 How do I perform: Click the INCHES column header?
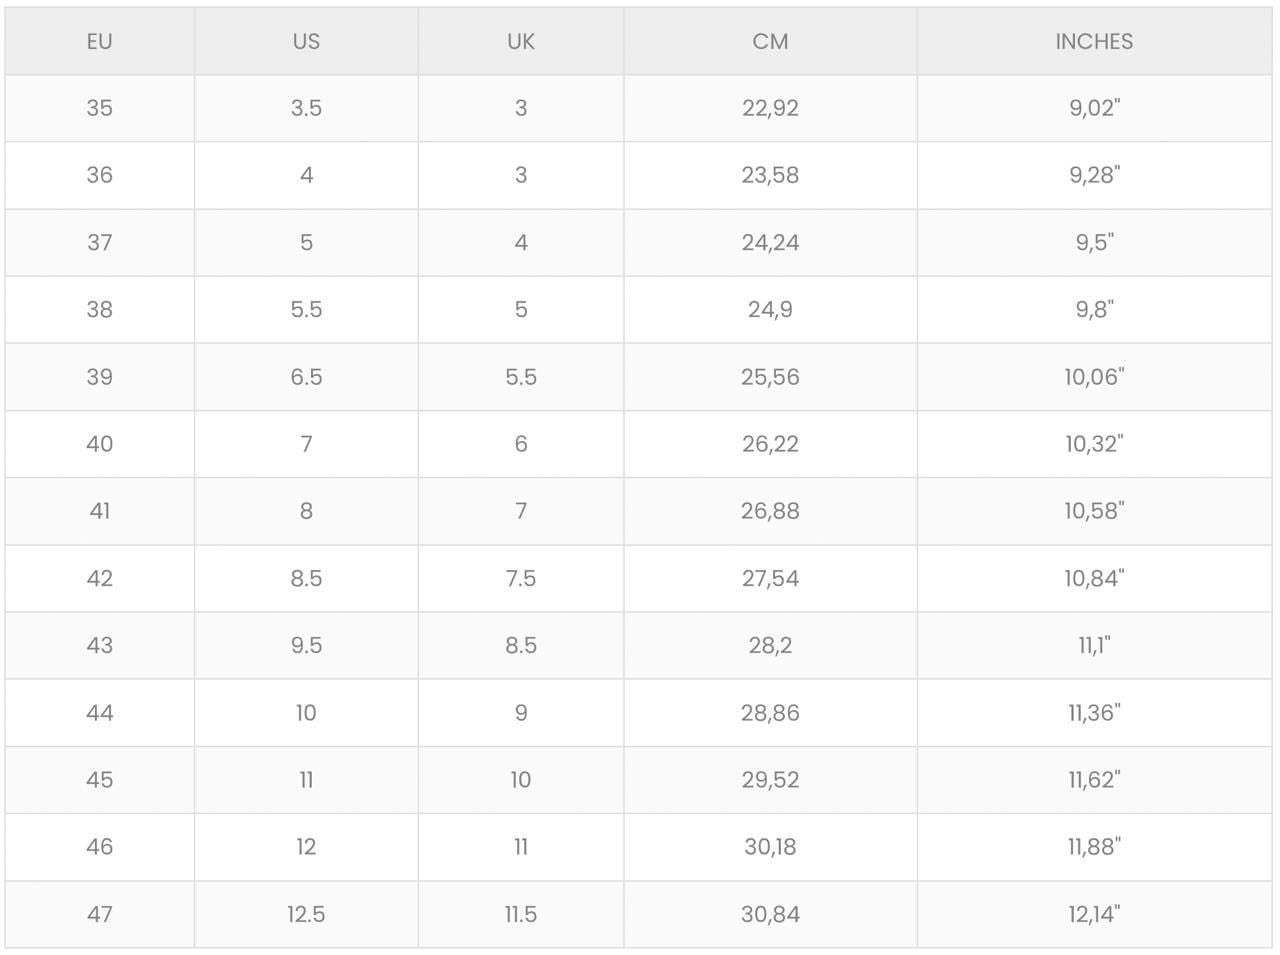1094,42
